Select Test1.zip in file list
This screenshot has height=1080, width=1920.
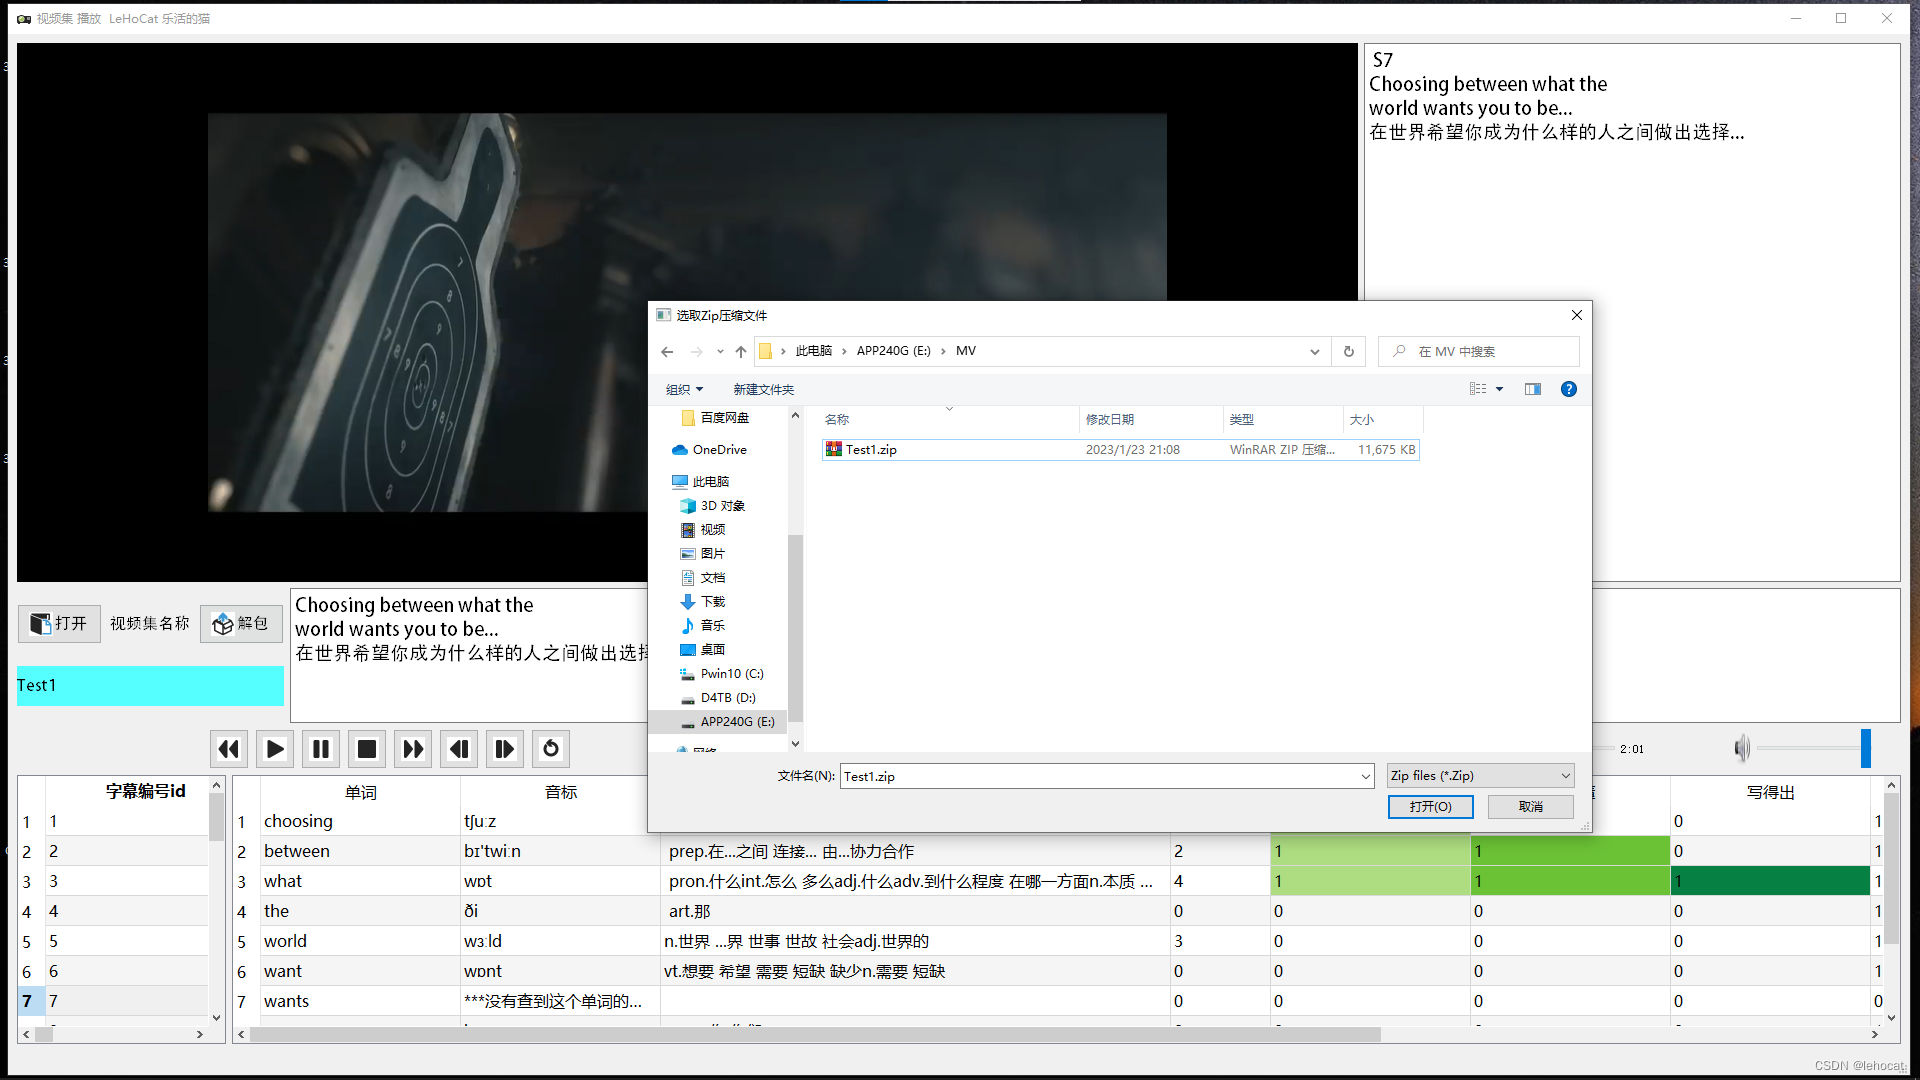(871, 450)
